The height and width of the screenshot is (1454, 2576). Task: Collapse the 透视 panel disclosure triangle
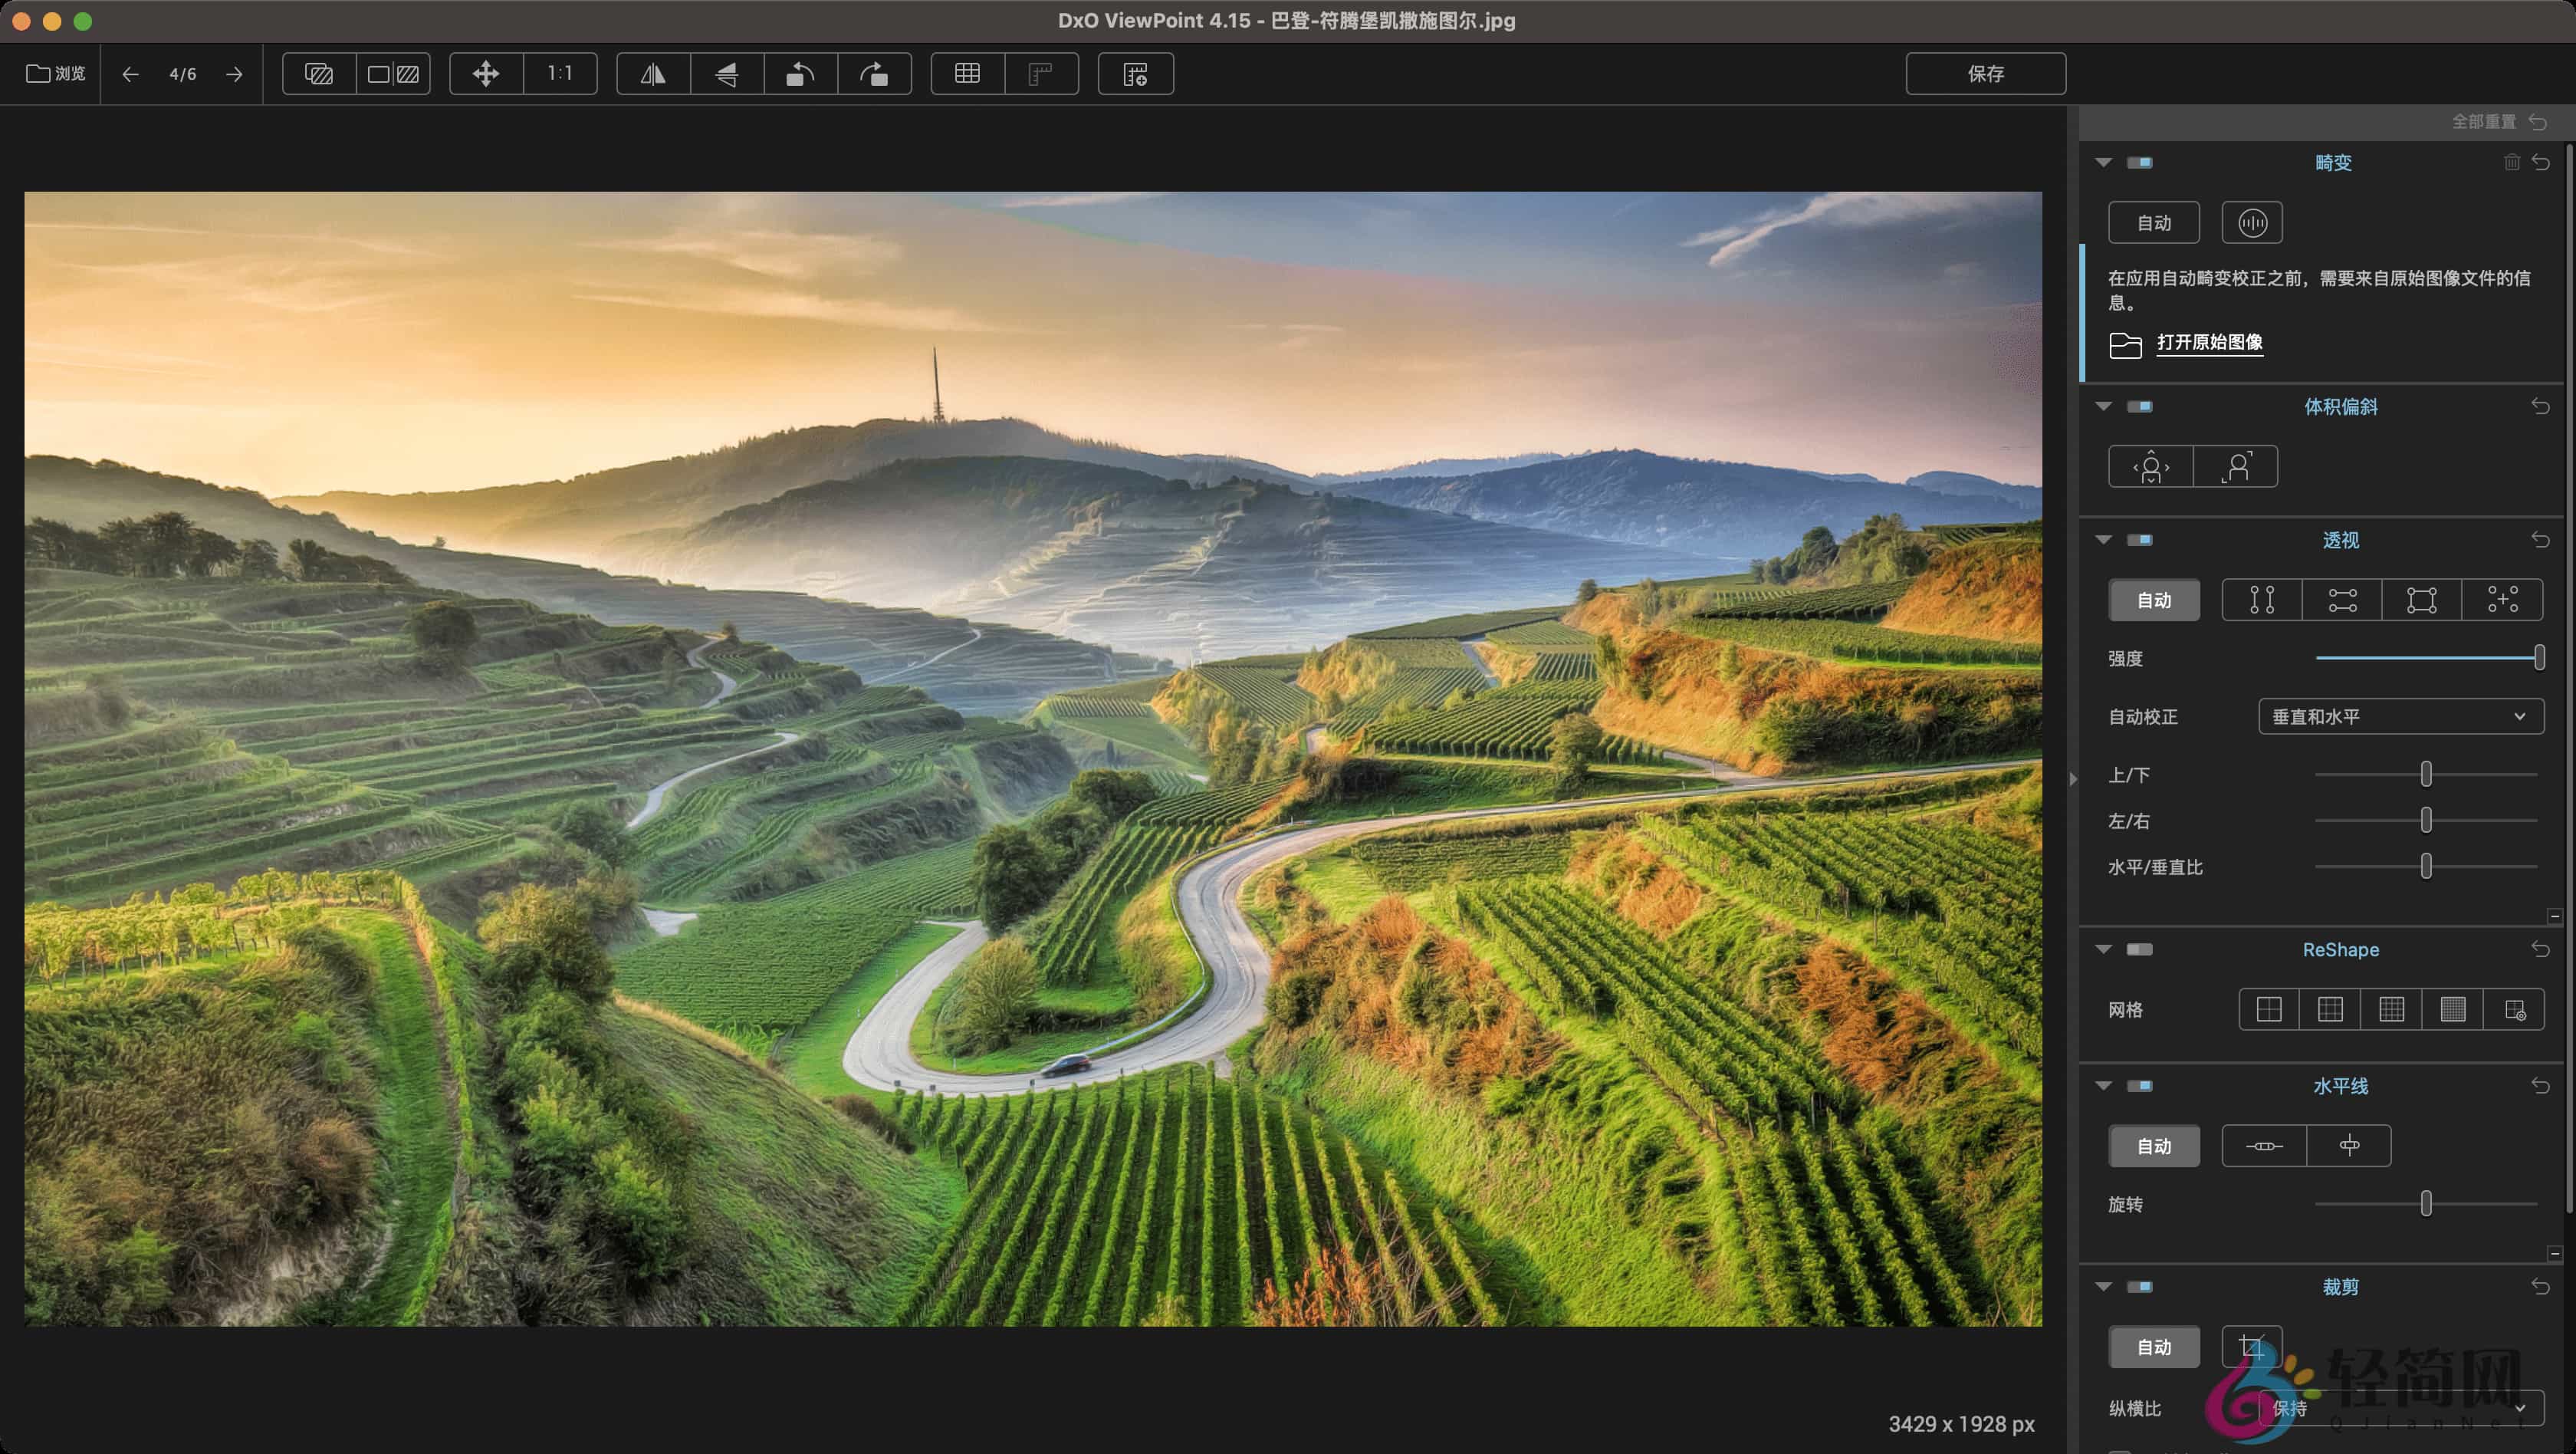[x=2103, y=540]
